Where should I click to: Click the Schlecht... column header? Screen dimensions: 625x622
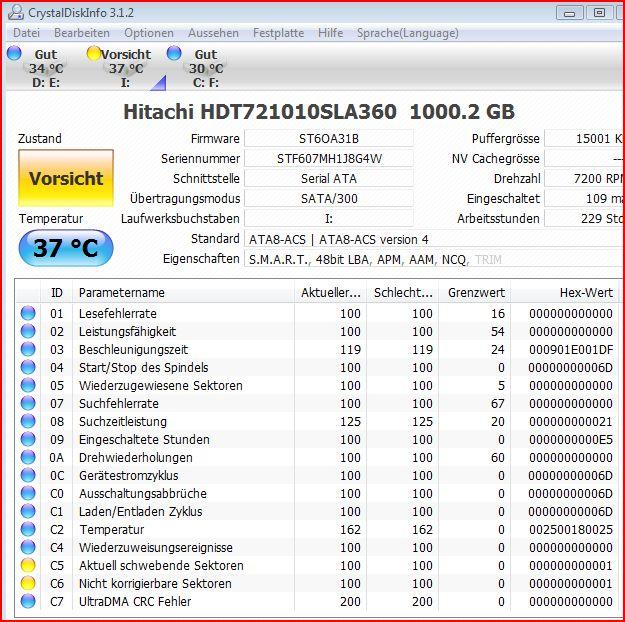tap(403, 293)
